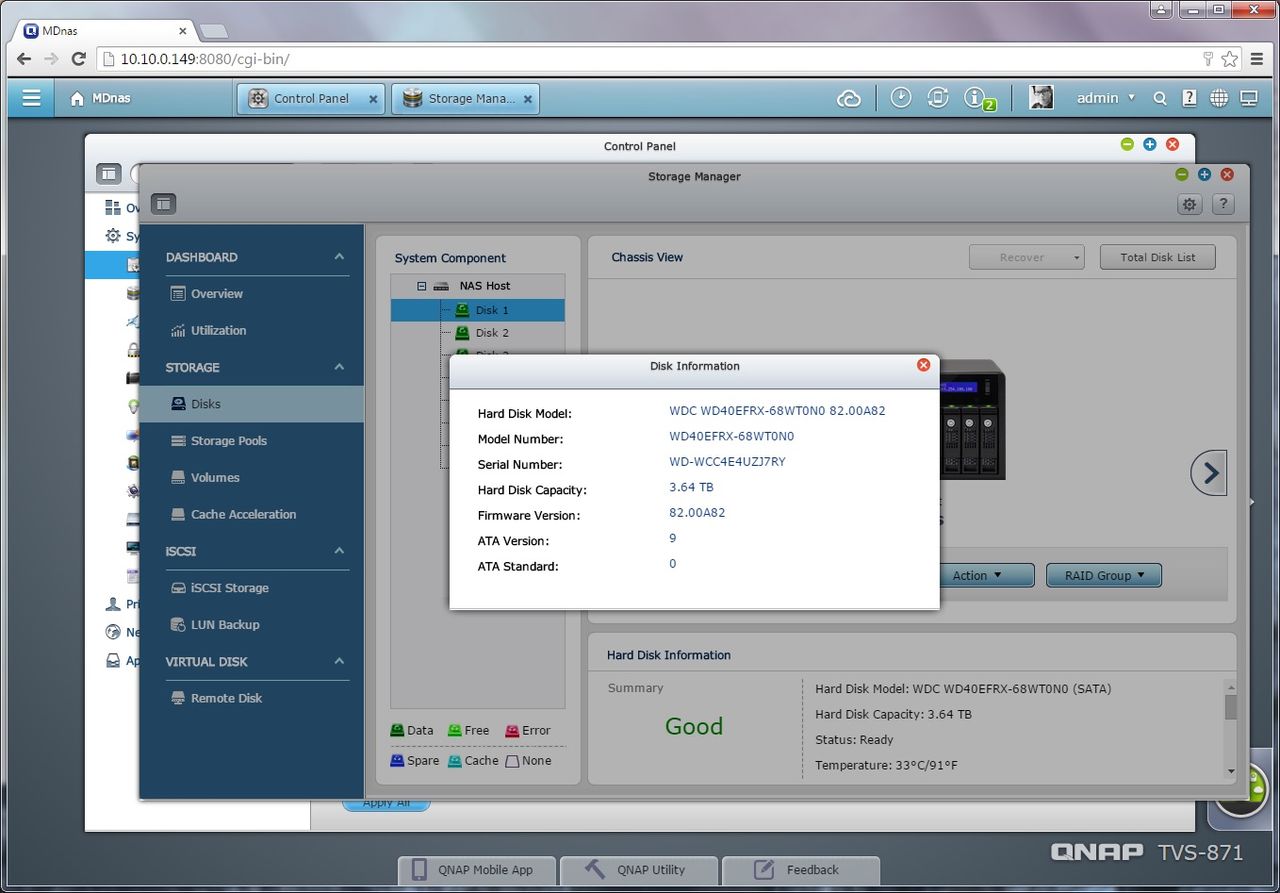Open the language globe icon
The height and width of the screenshot is (893, 1280).
click(x=1219, y=98)
